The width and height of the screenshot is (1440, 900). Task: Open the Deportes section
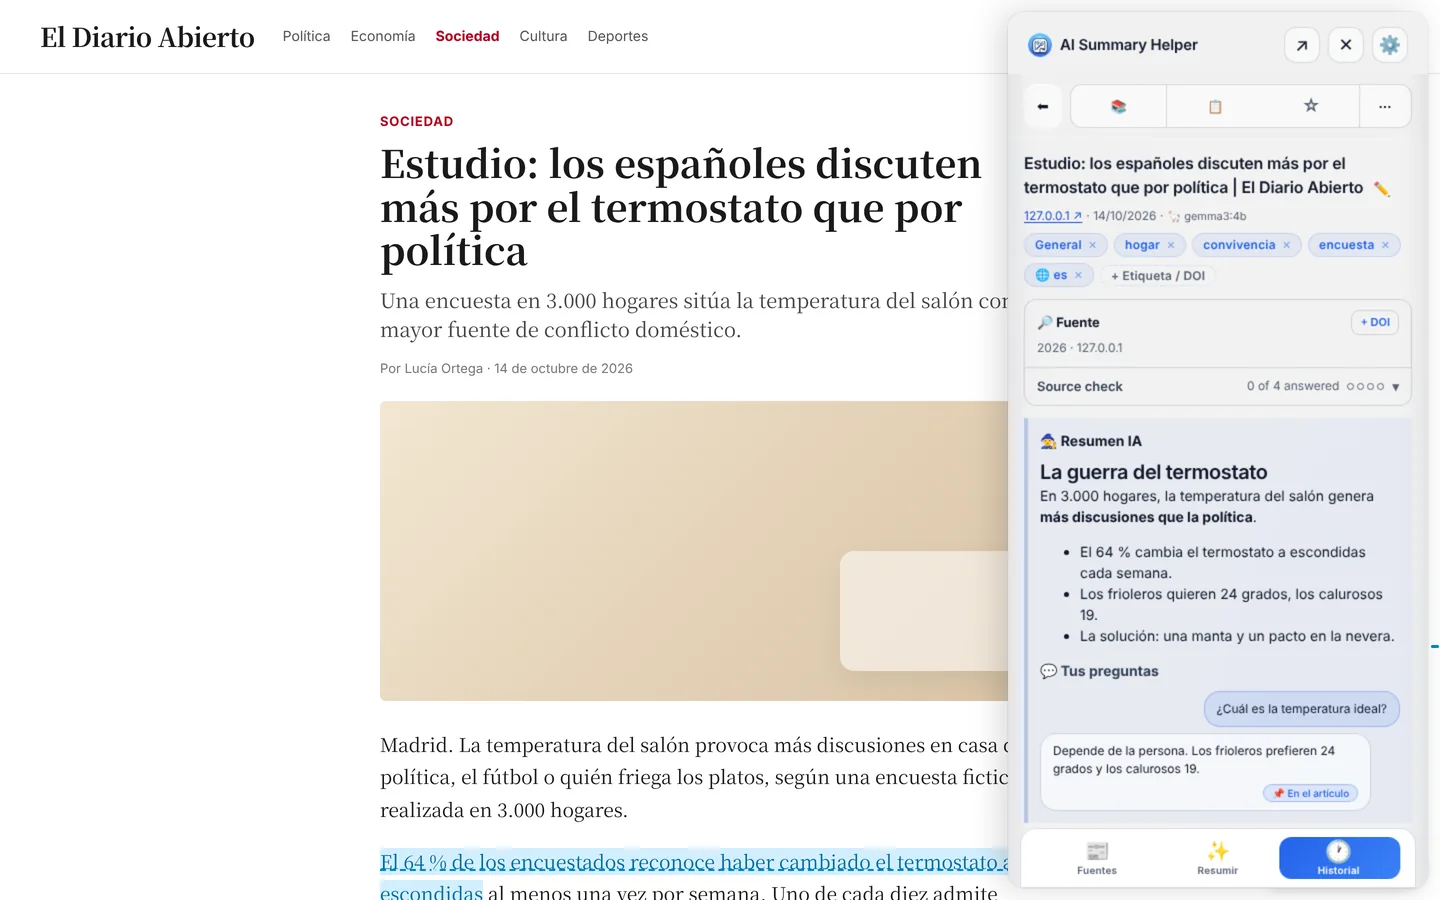tap(618, 36)
